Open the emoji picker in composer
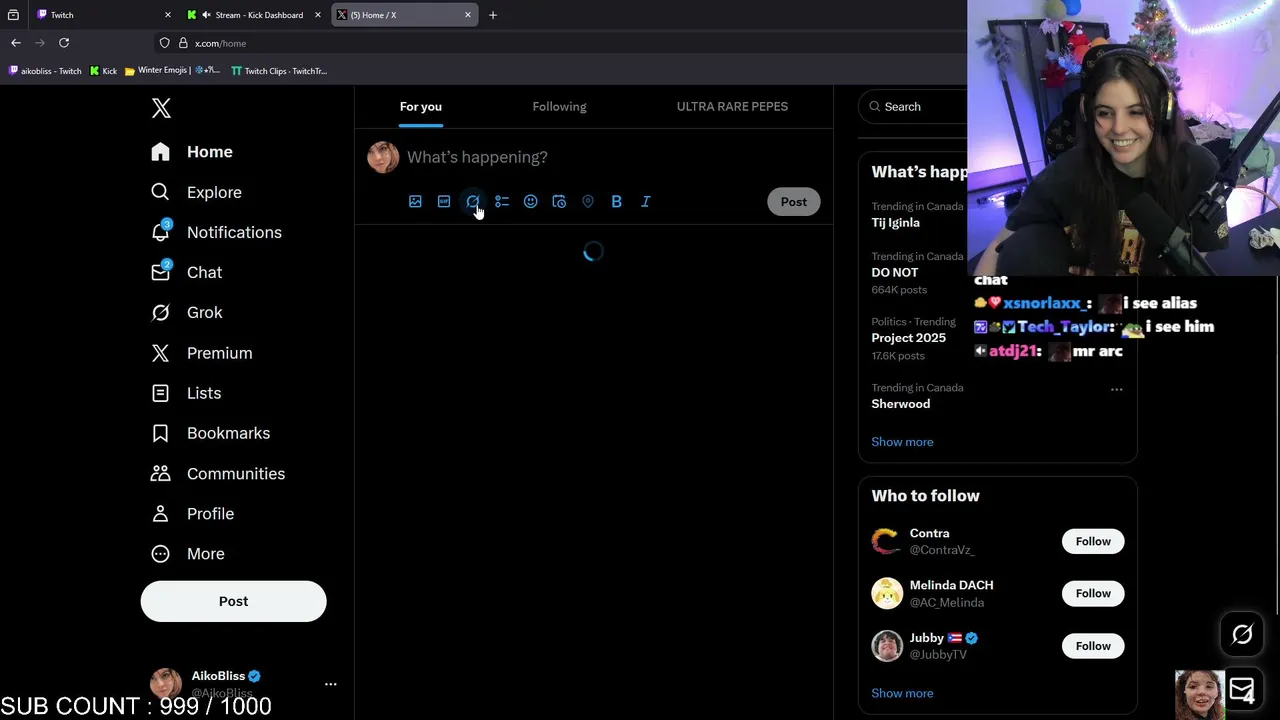The width and height of the screenshot is (1280, 720). pyautogui.click(x=530, y=201)
